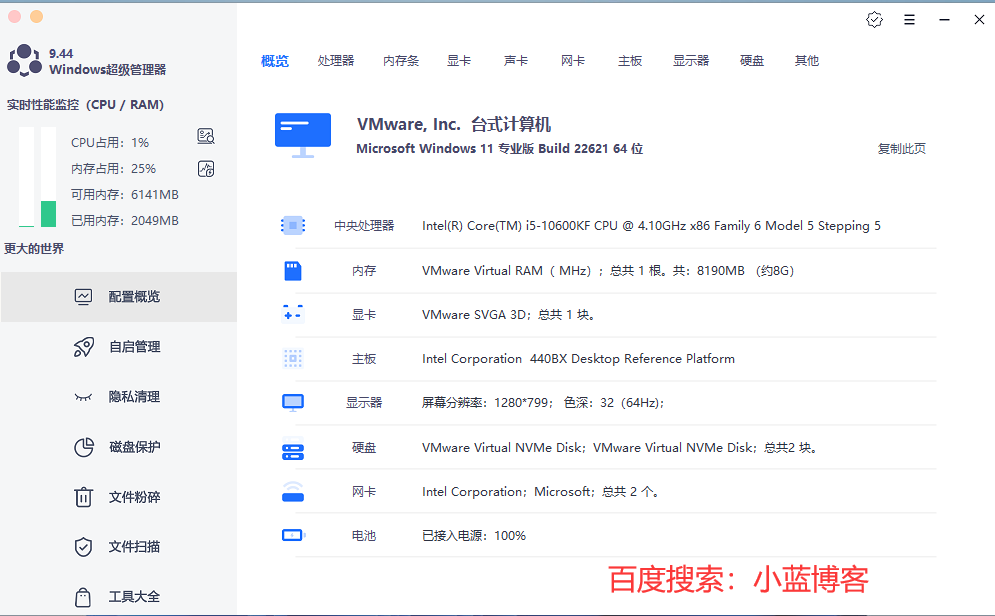Click the 文件粉碎 trash can icon

click(83, 497)
